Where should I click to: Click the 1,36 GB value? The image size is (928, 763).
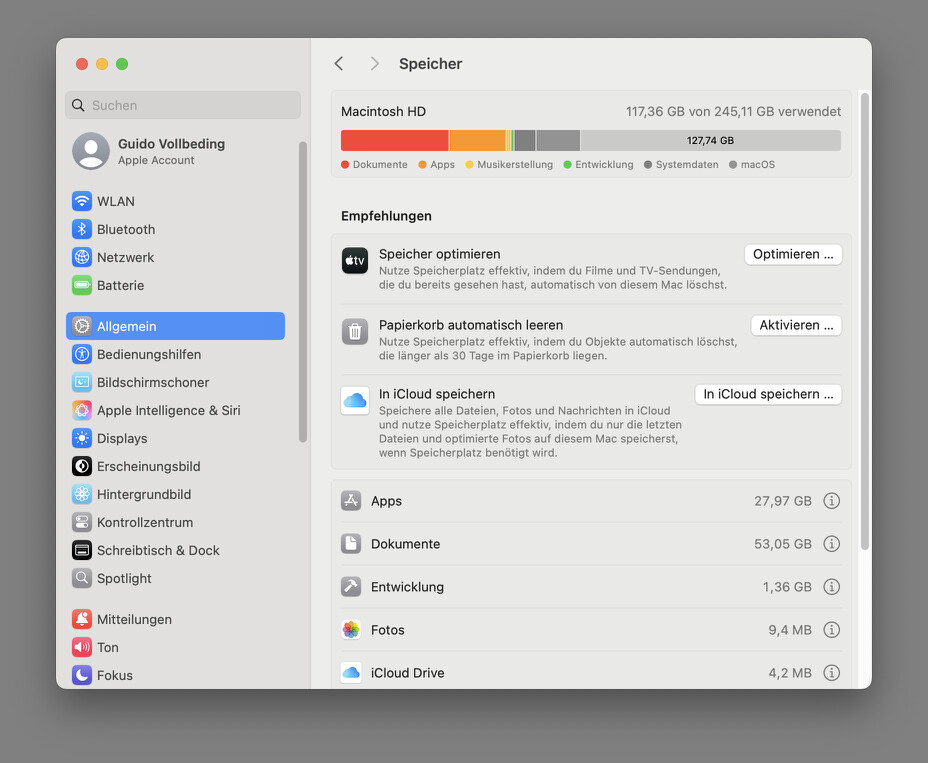click(x=787, y=587)
